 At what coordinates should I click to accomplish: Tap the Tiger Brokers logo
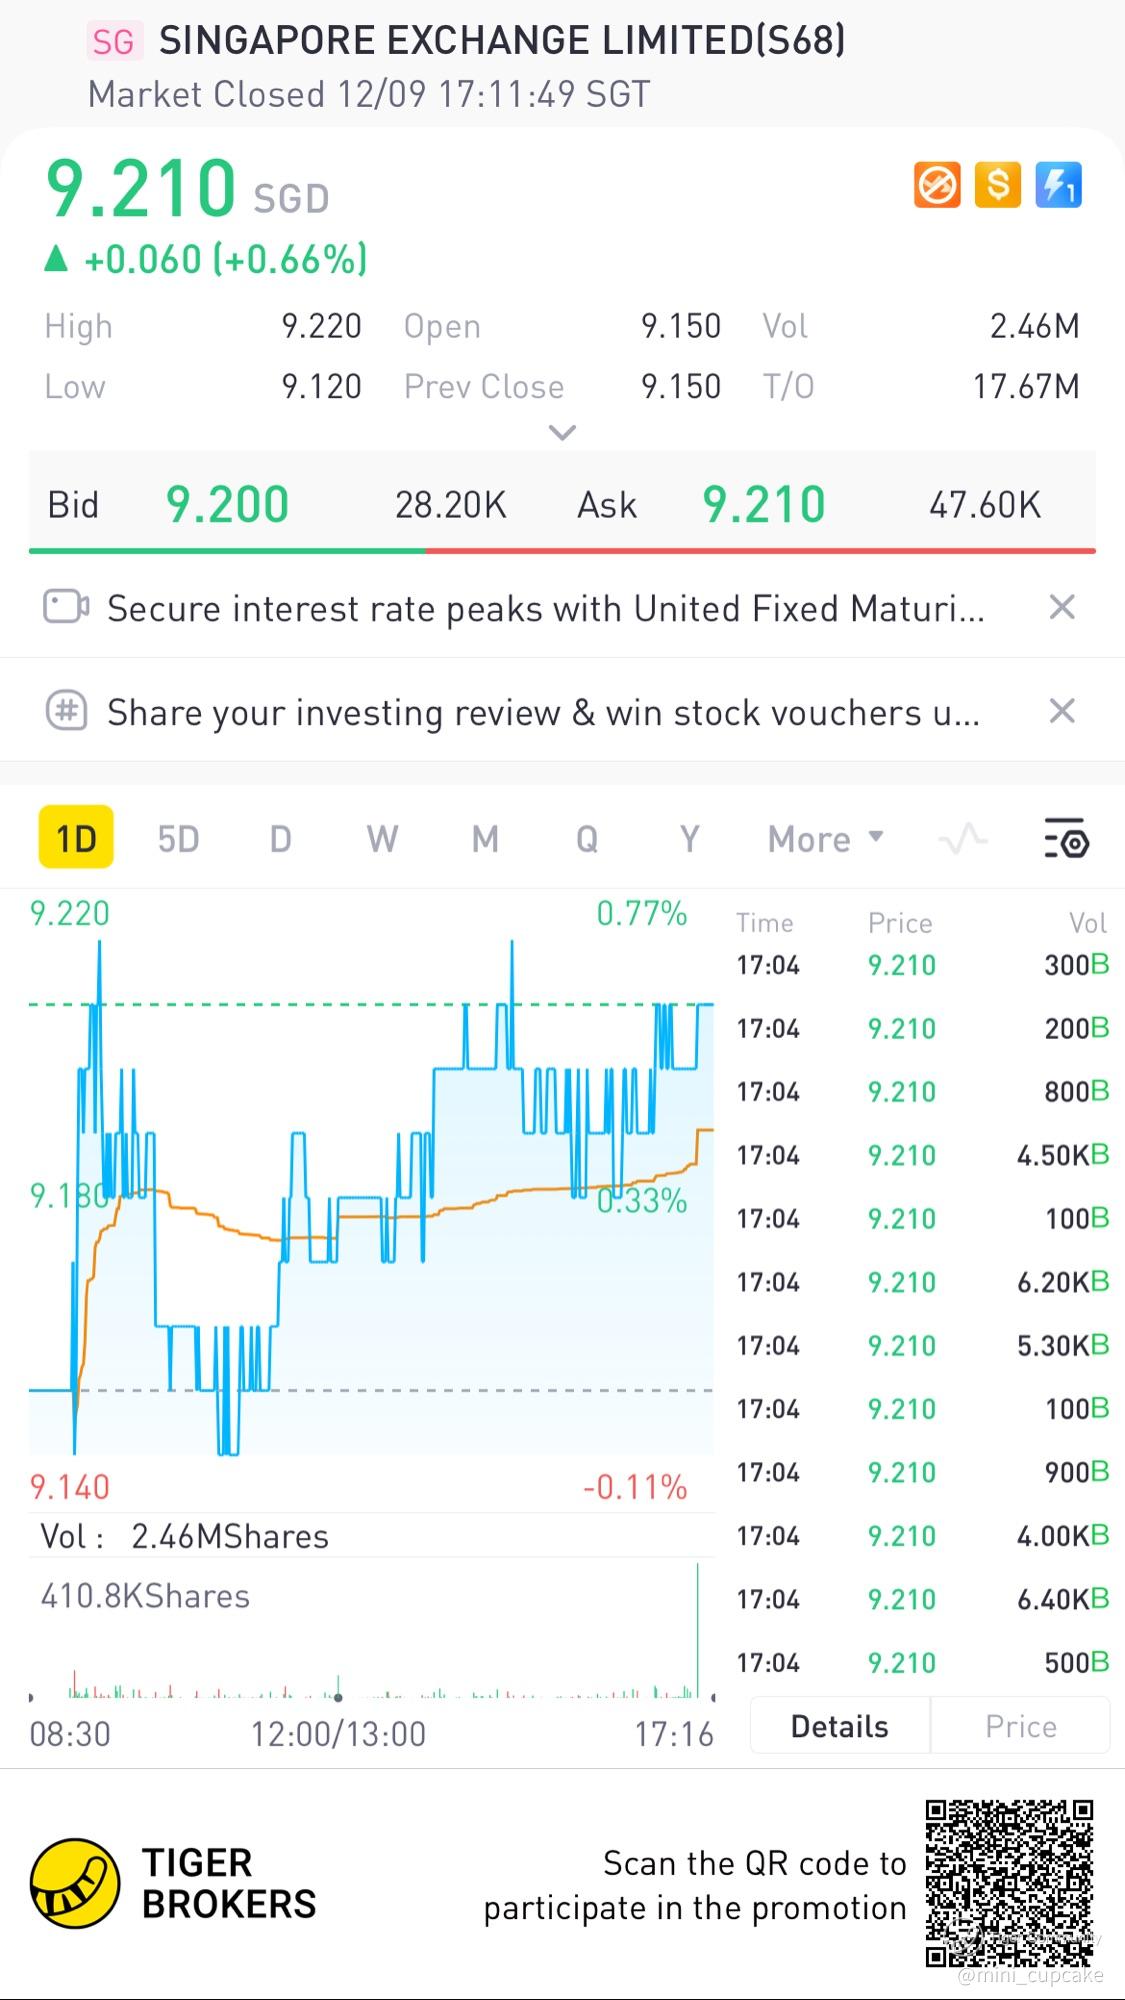[76, 1883]
